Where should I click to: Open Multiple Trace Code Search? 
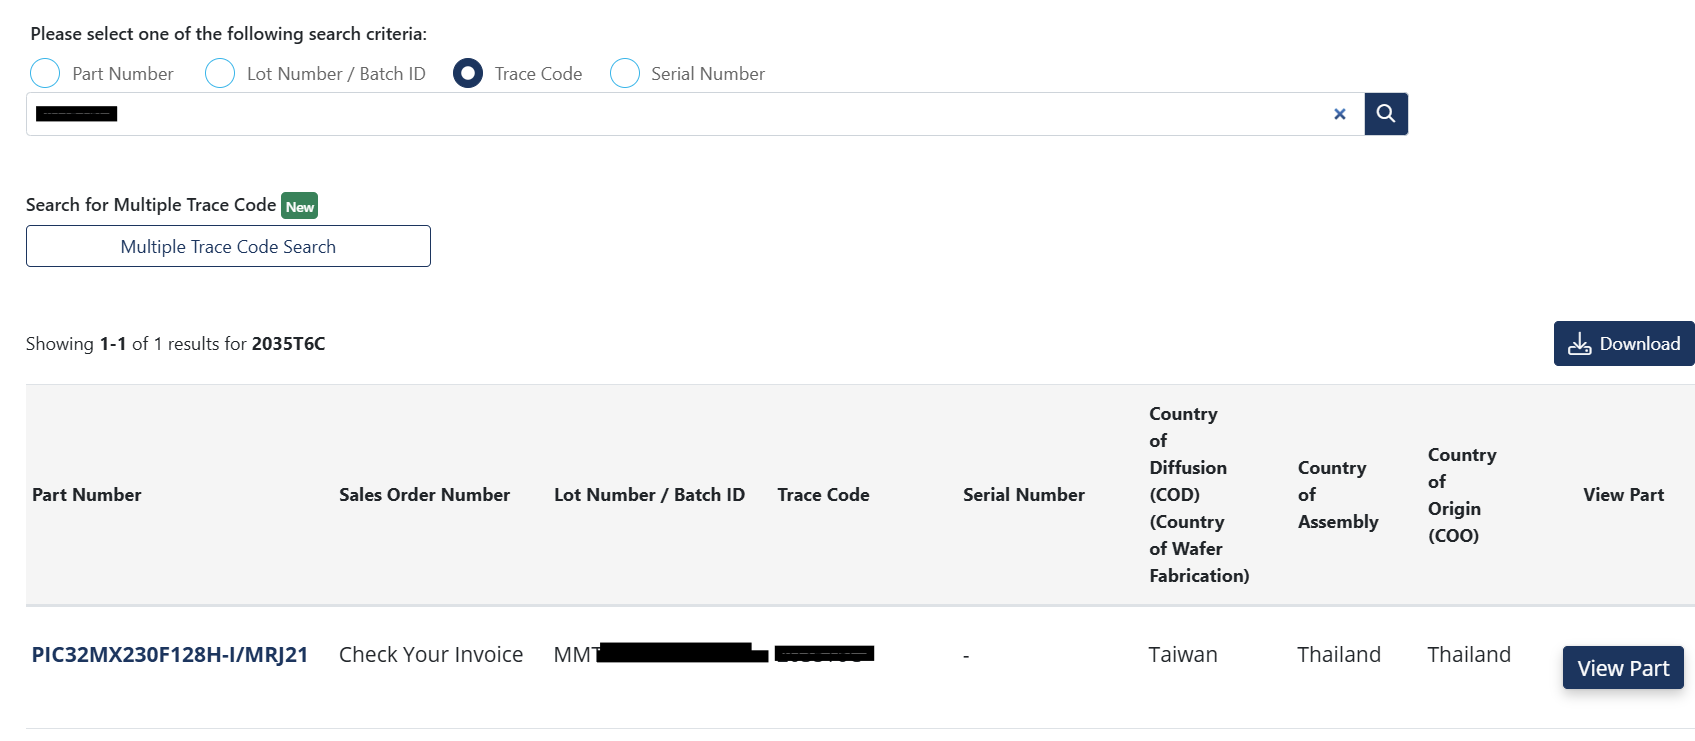pyautogui.click(x=228, y=246)
